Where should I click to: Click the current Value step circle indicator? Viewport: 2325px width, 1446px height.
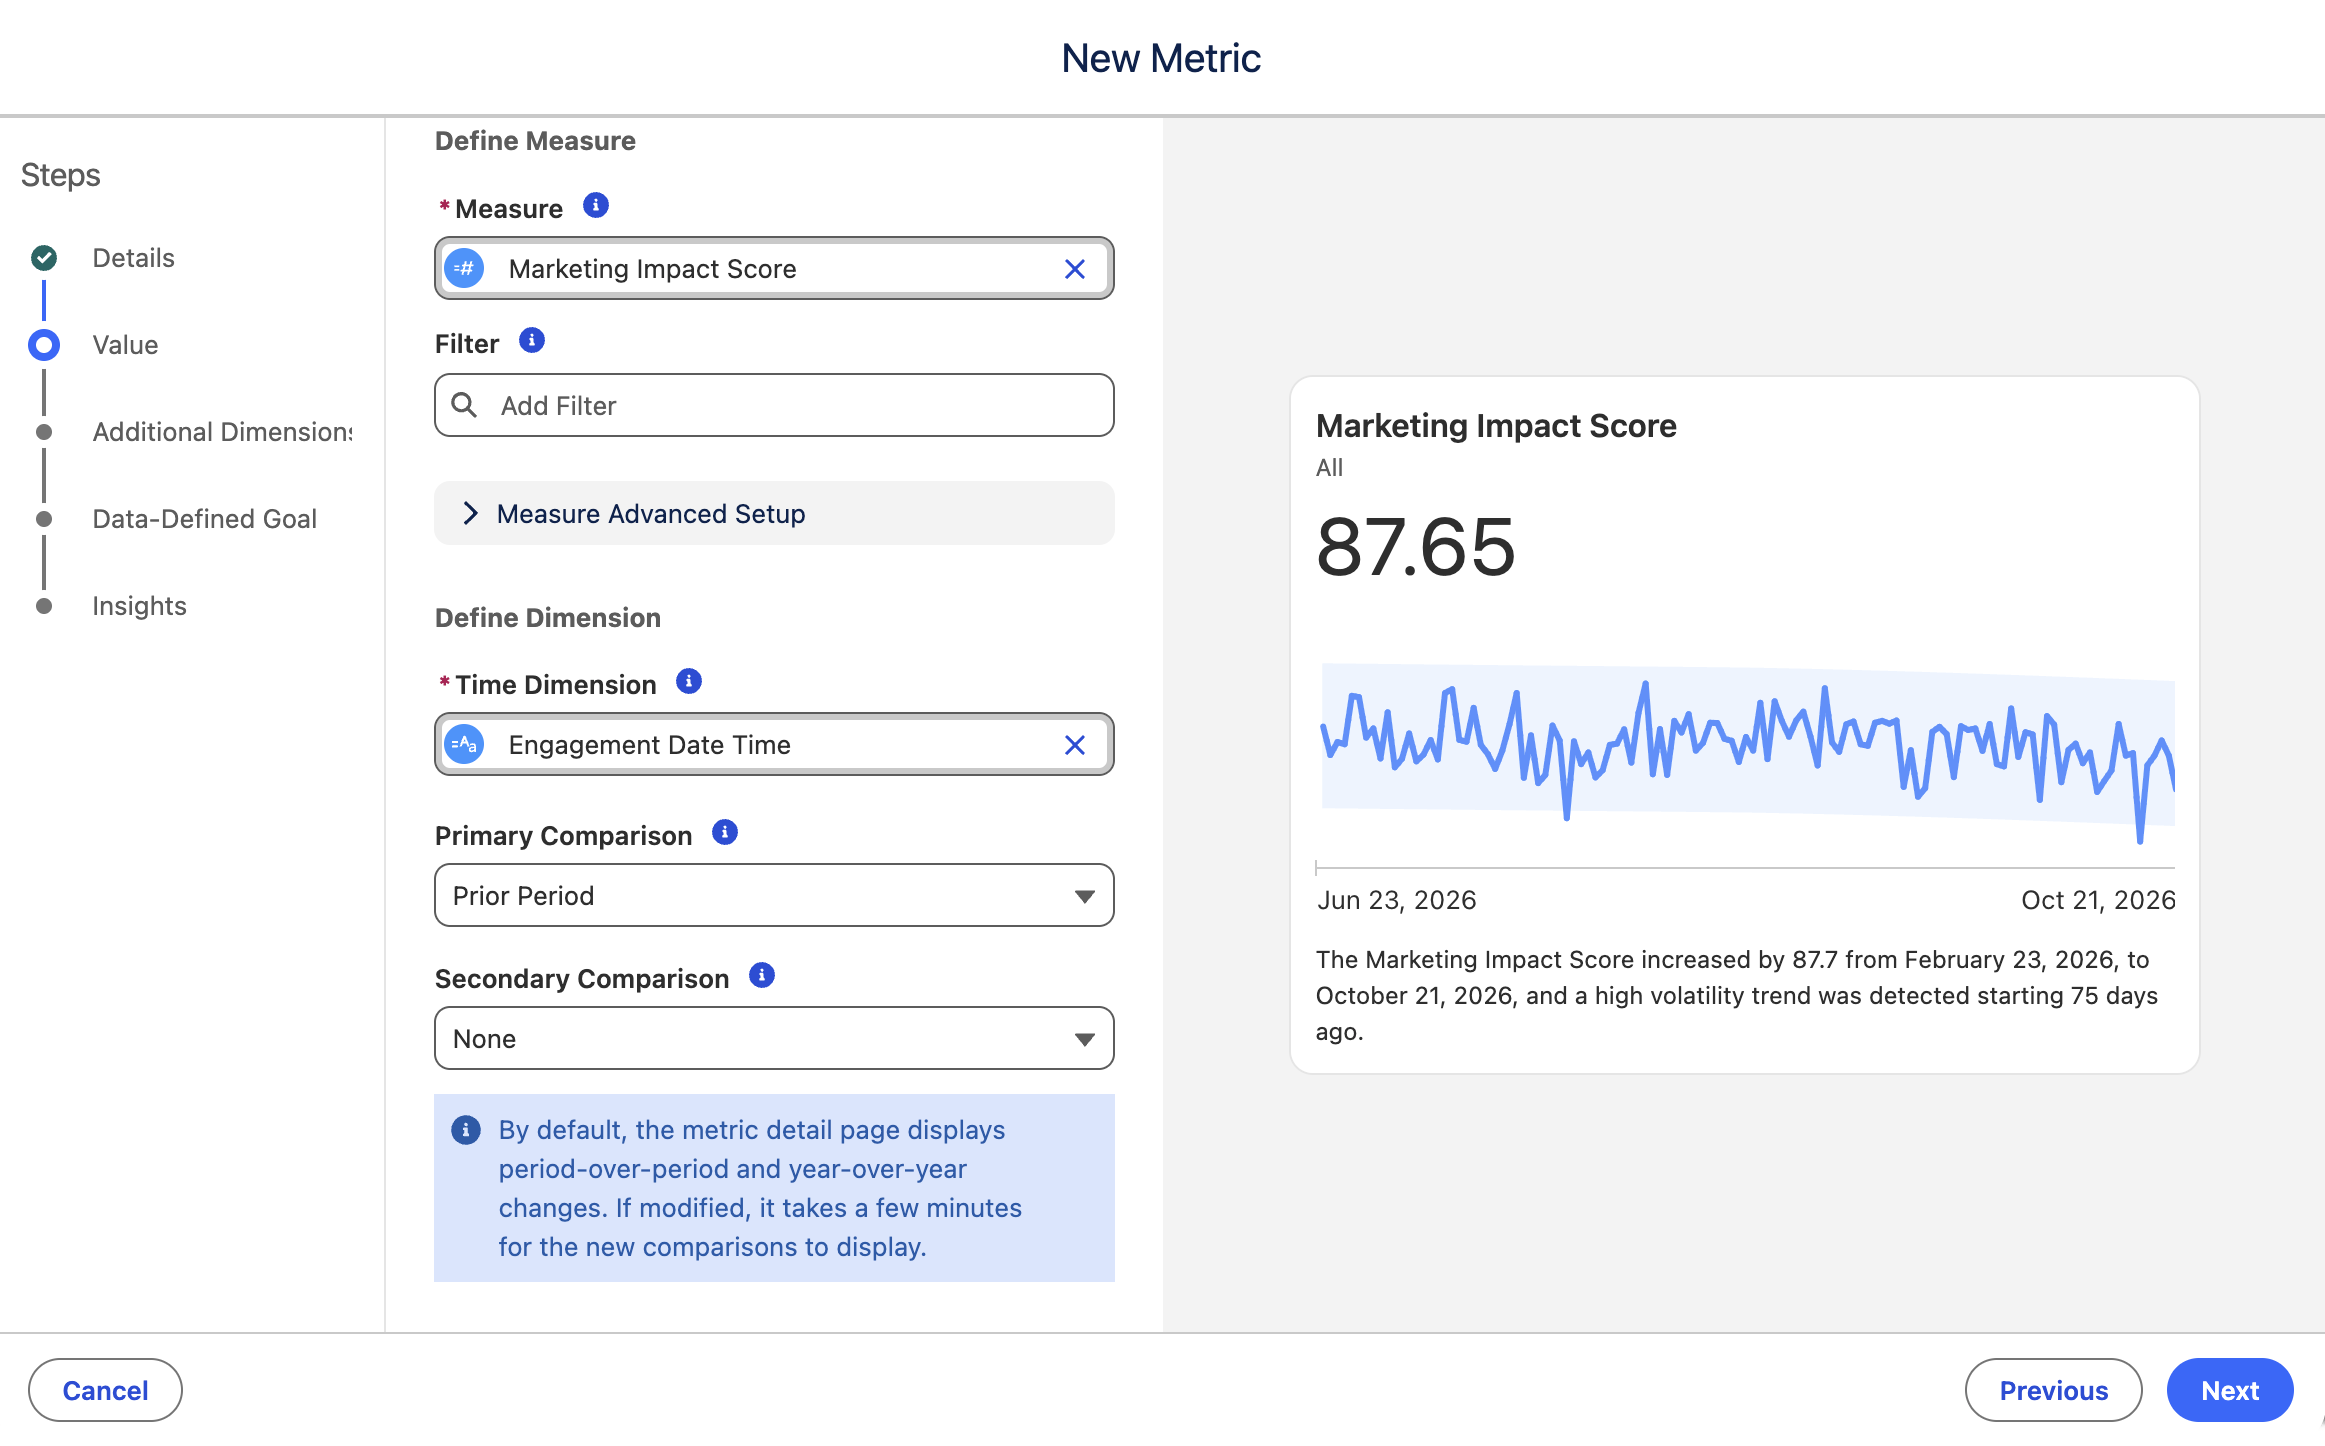[x=44, y=345]
